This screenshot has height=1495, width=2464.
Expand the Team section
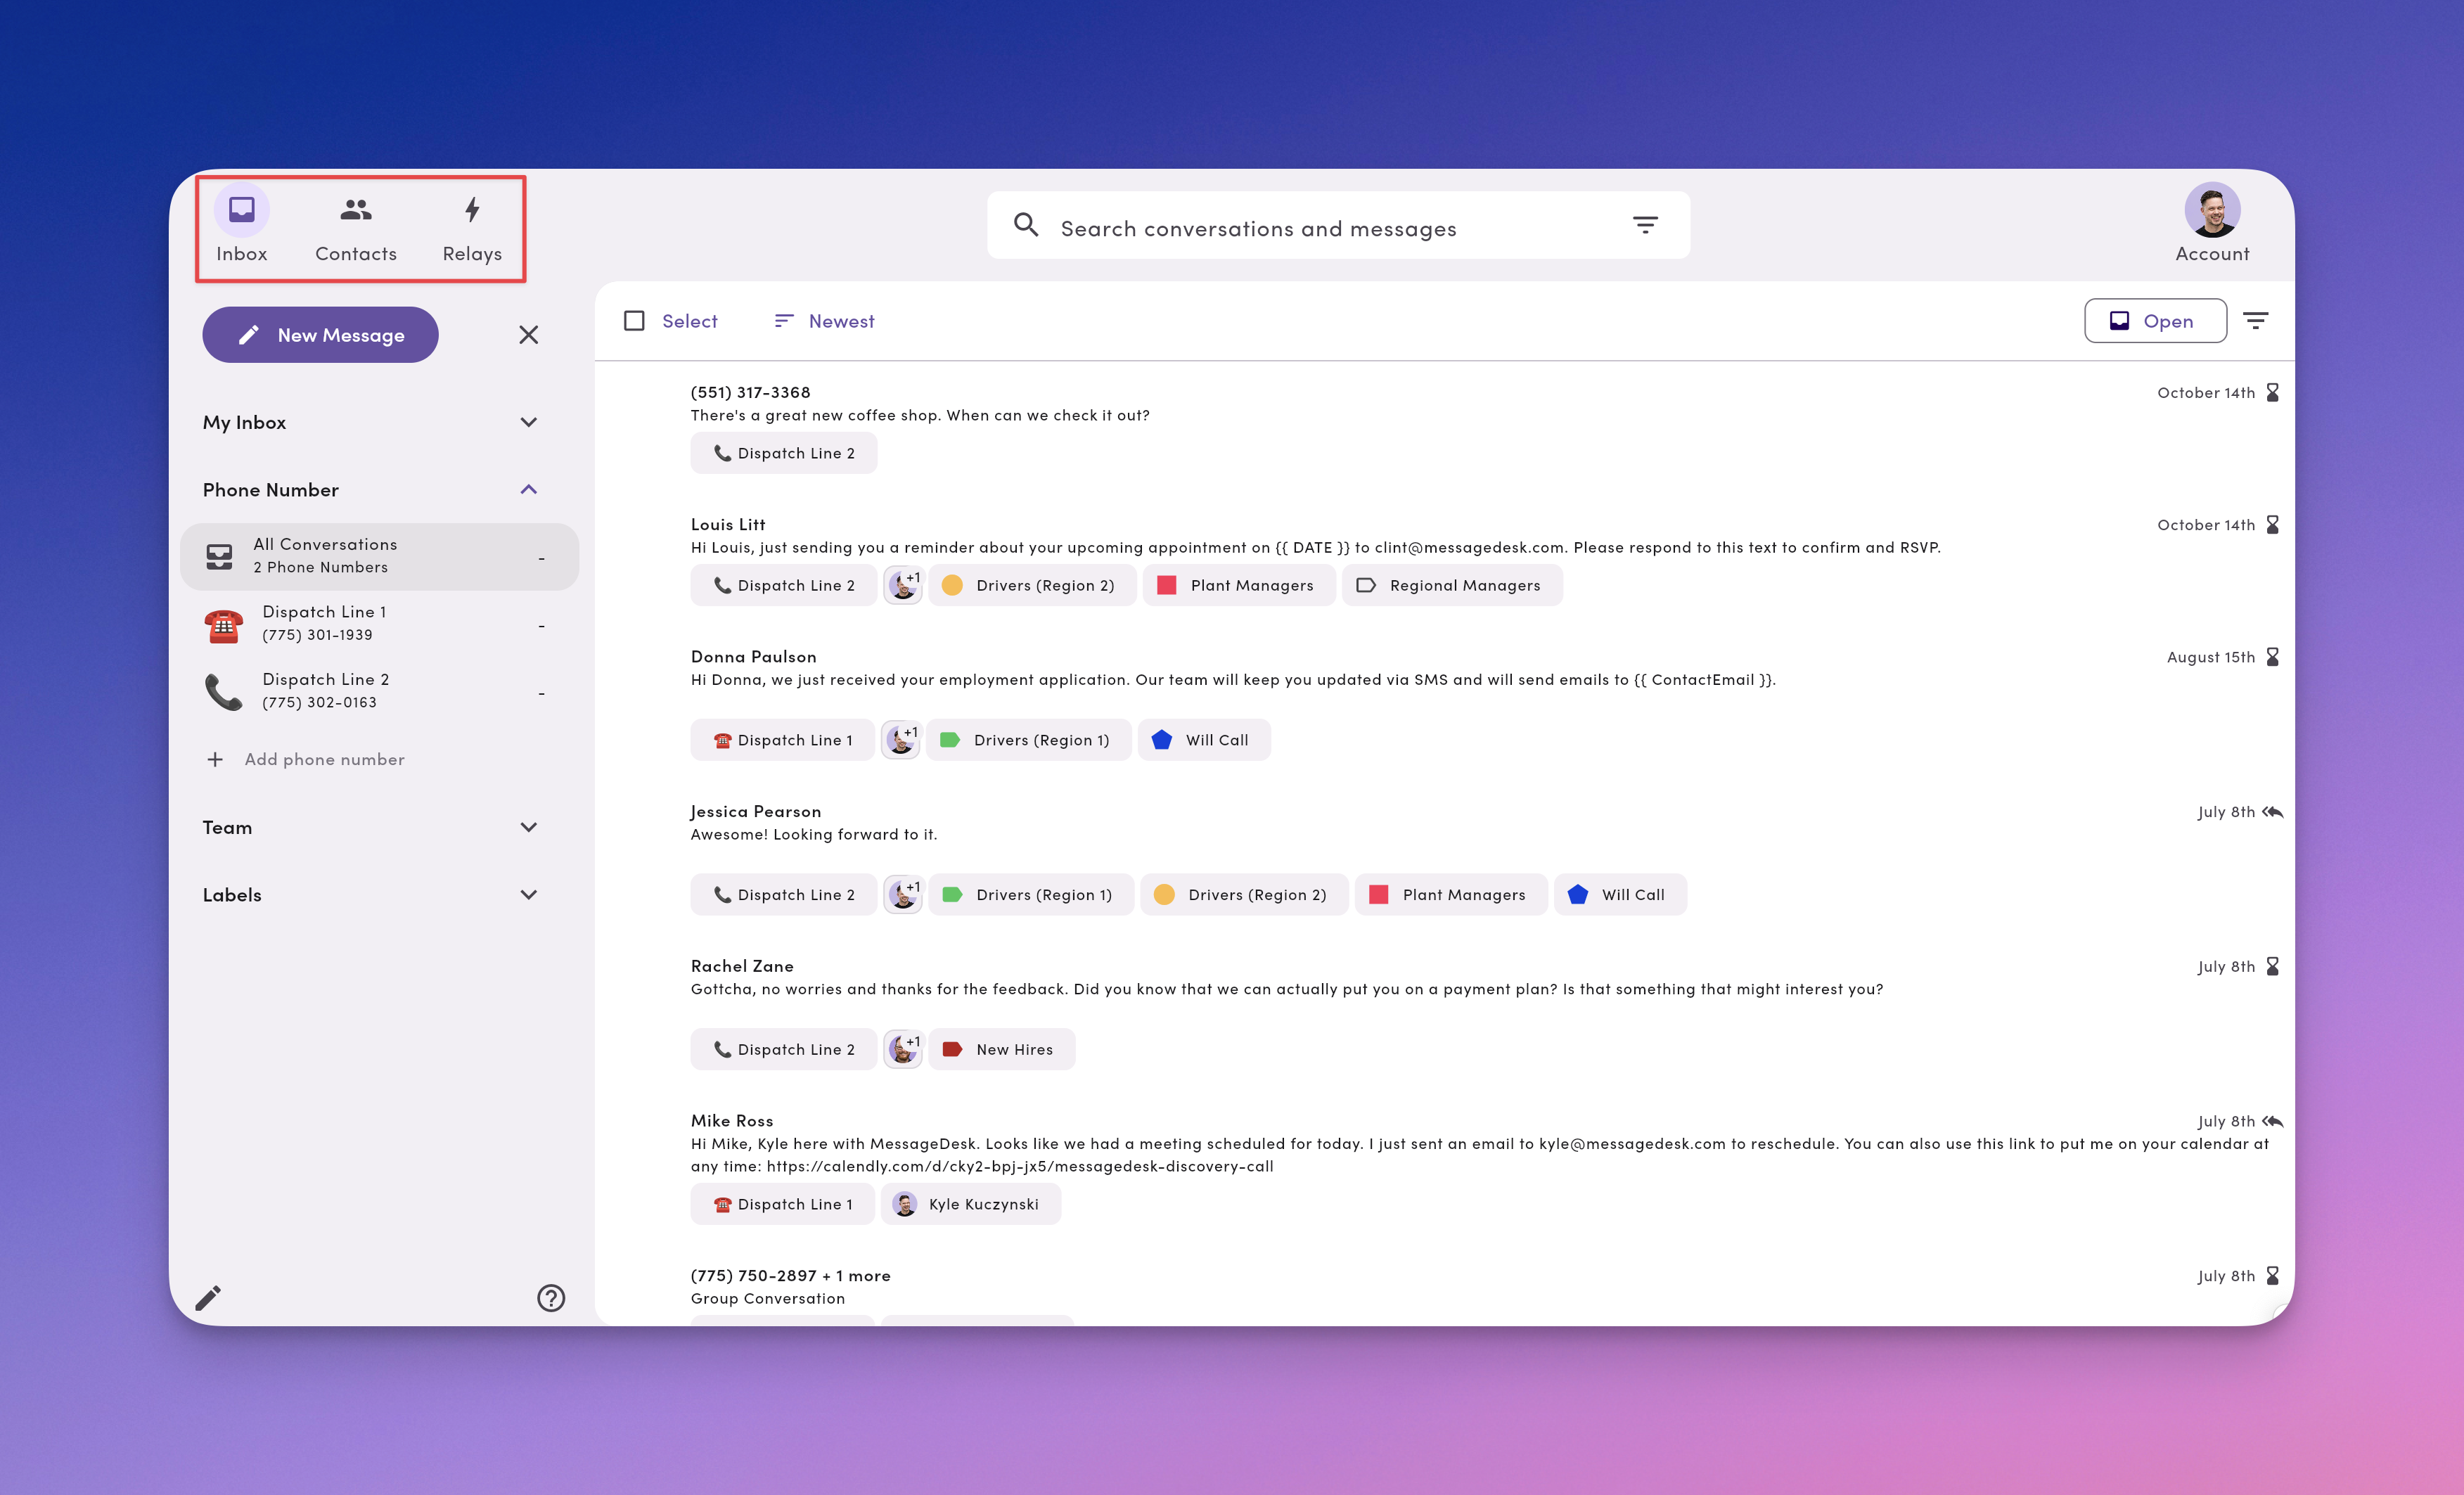coord(529,827)
